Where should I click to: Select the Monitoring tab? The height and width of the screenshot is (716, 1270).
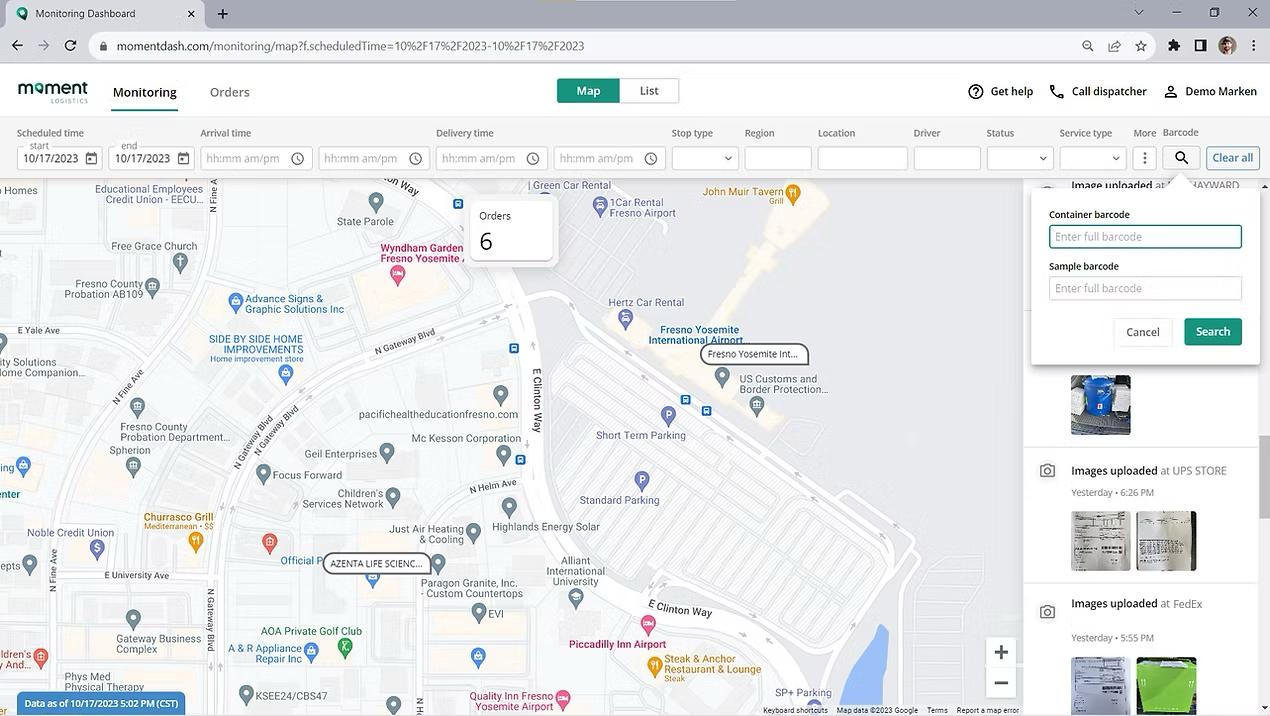tap(144, 92)
